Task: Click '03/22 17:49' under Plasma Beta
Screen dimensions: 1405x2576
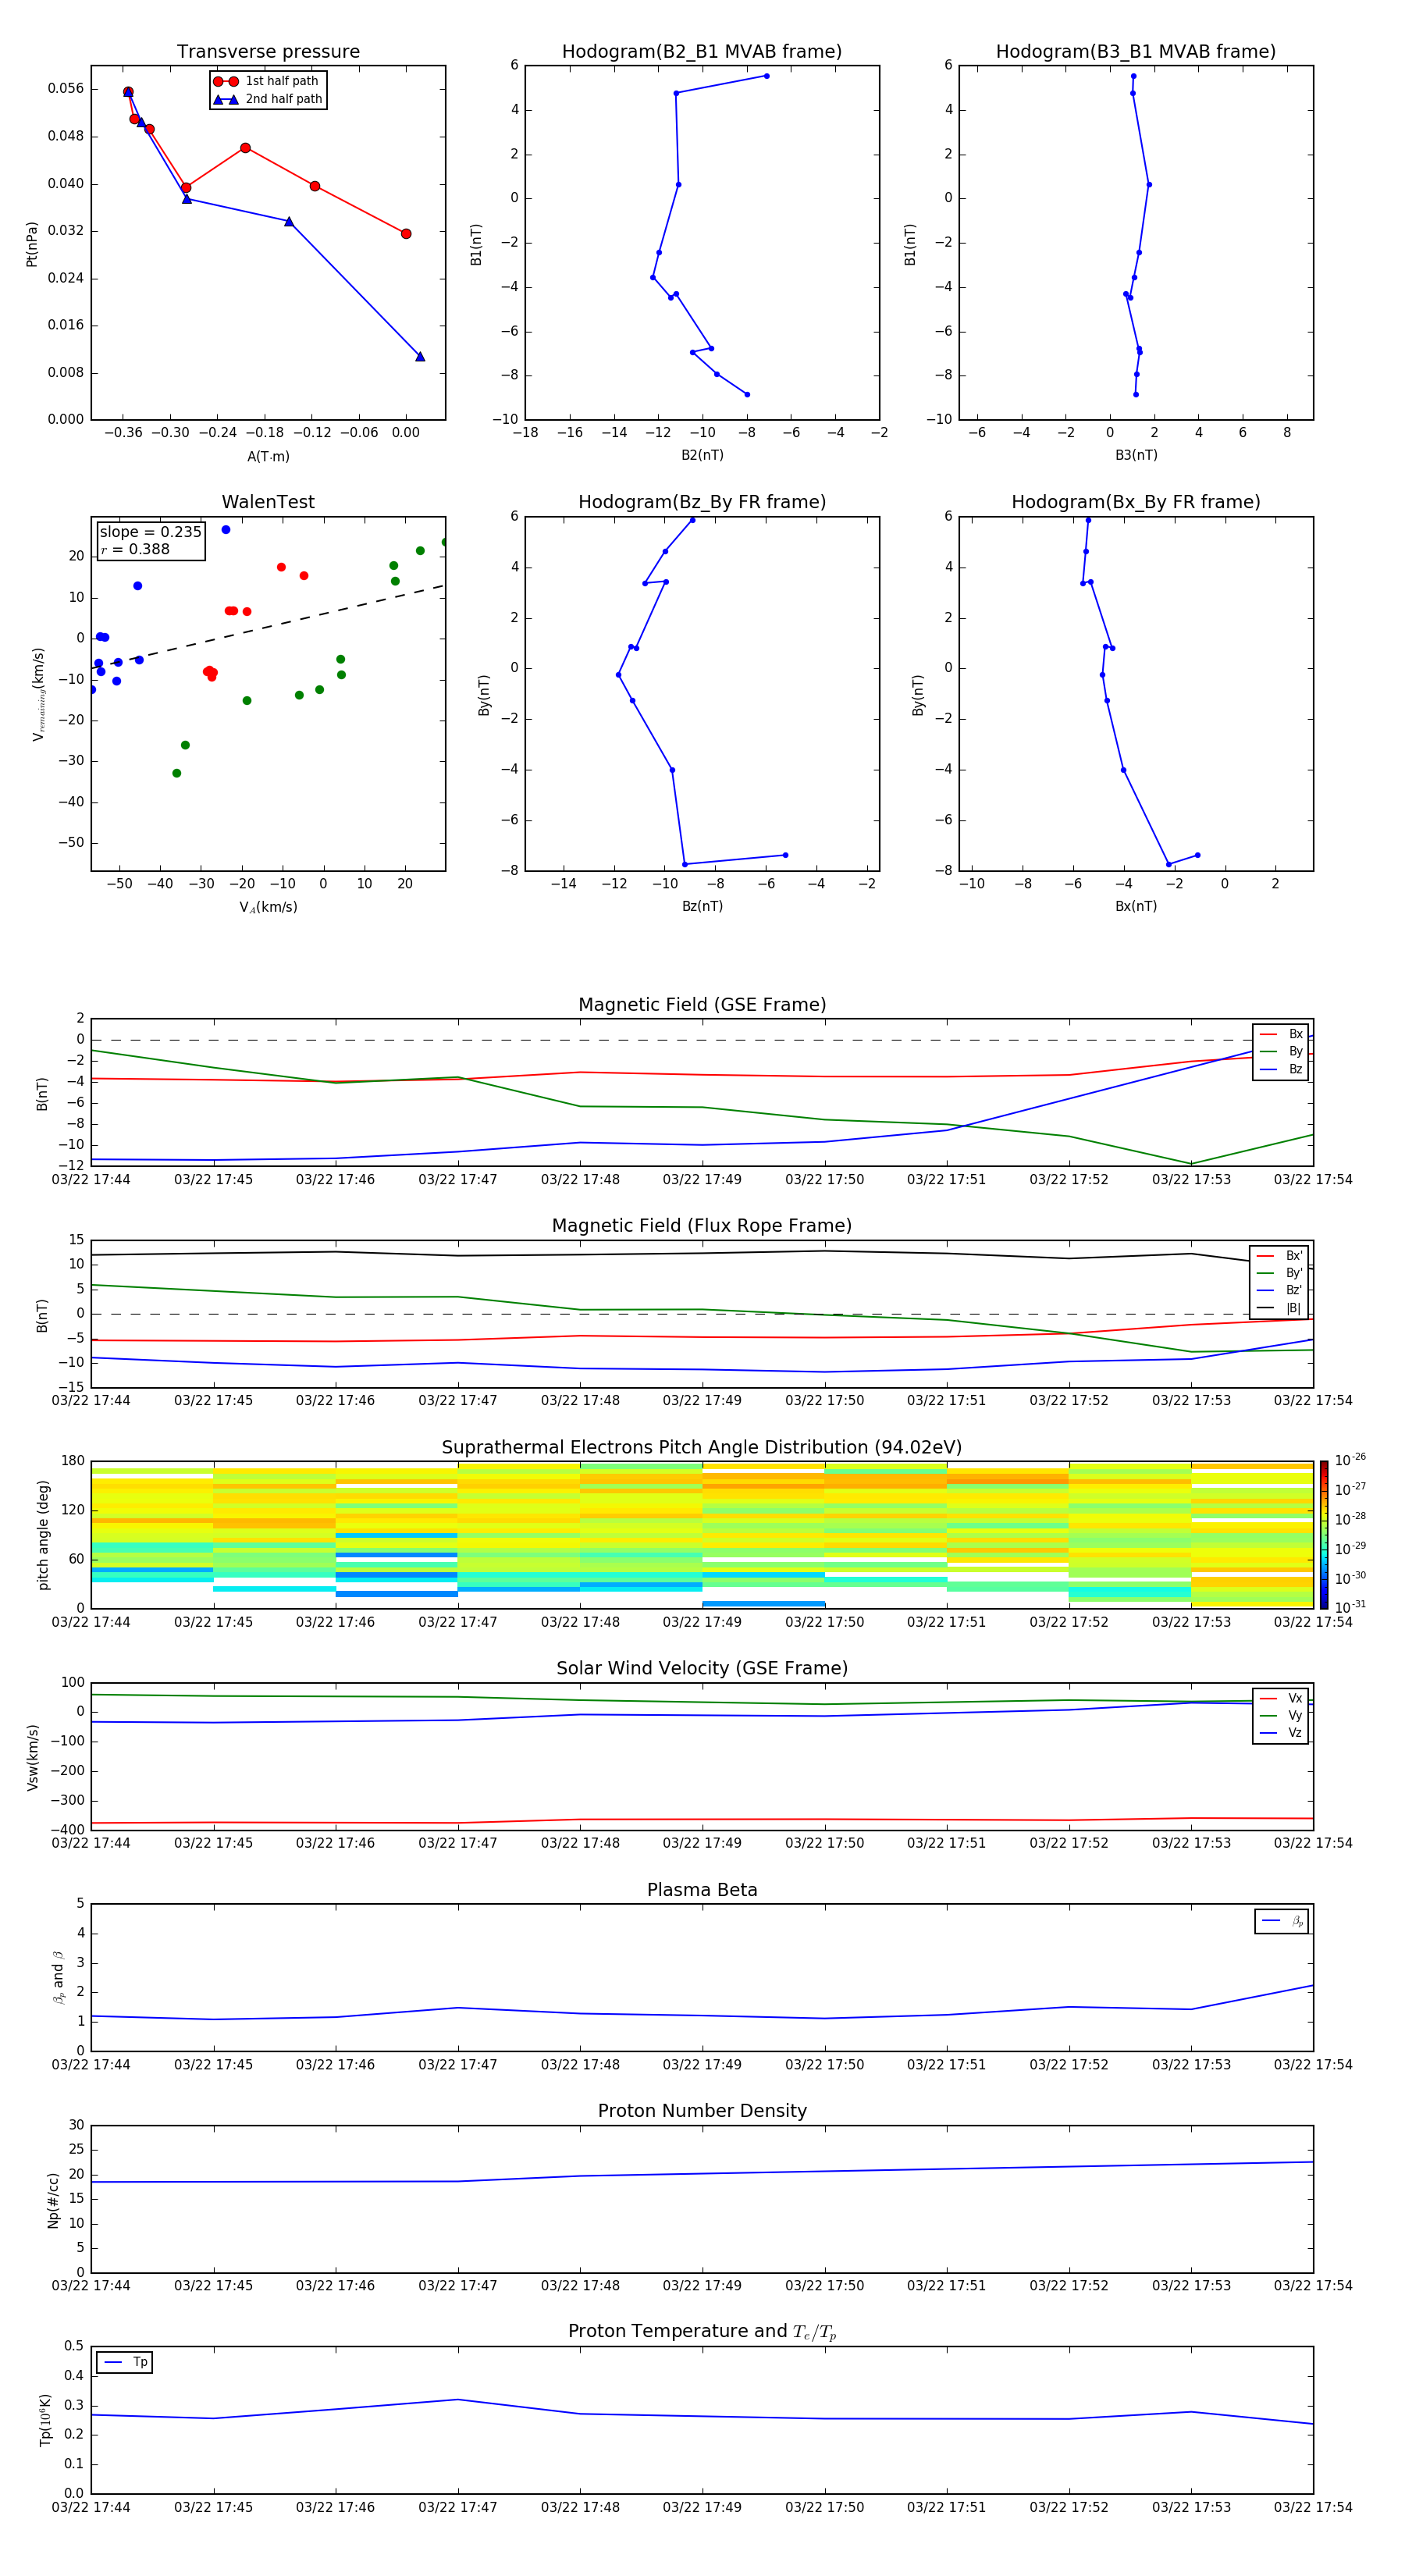Action: click(702, 2065)
